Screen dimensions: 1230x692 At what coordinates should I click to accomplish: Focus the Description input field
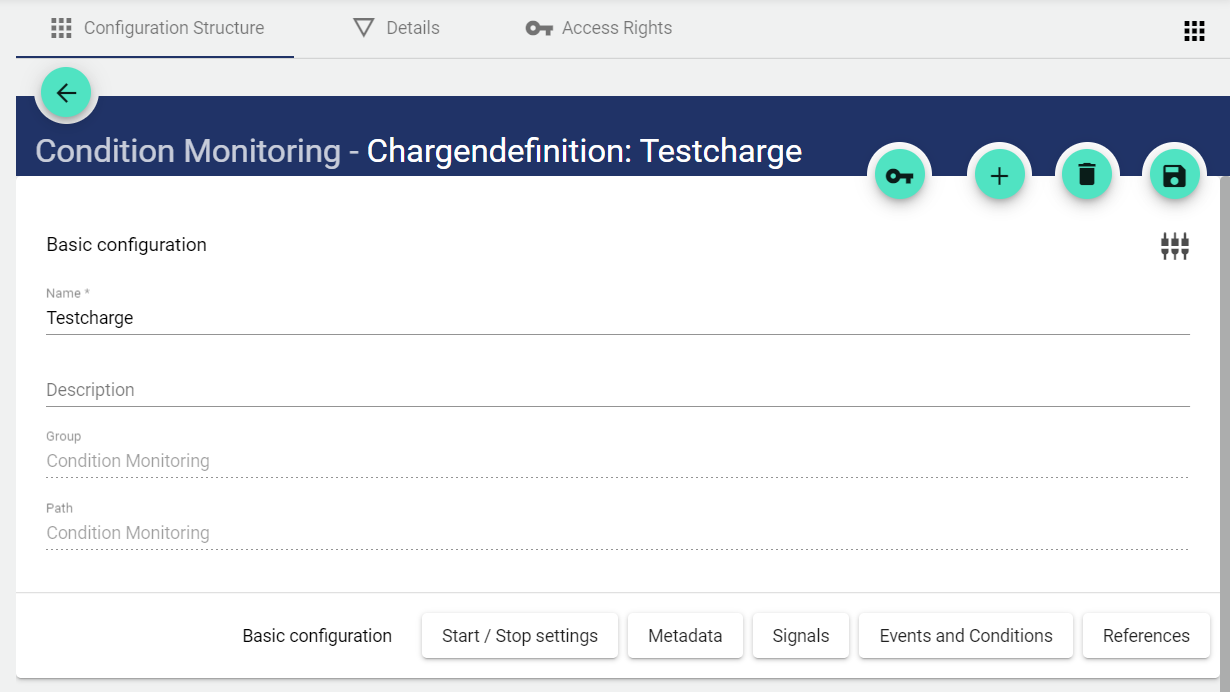[617, 390]
